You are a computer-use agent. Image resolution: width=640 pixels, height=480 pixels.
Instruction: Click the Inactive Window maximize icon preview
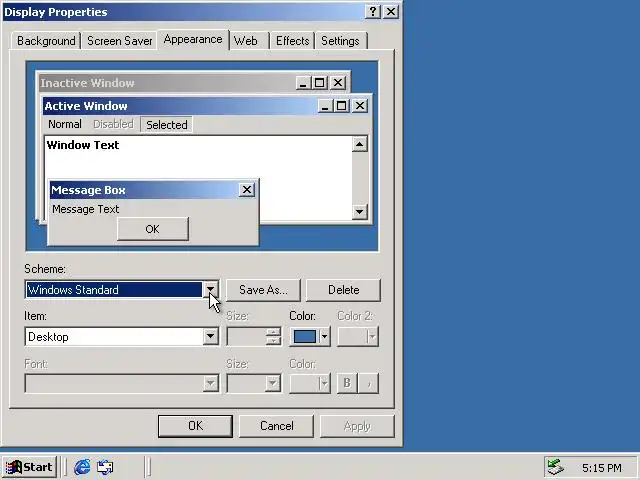[319, 83]
